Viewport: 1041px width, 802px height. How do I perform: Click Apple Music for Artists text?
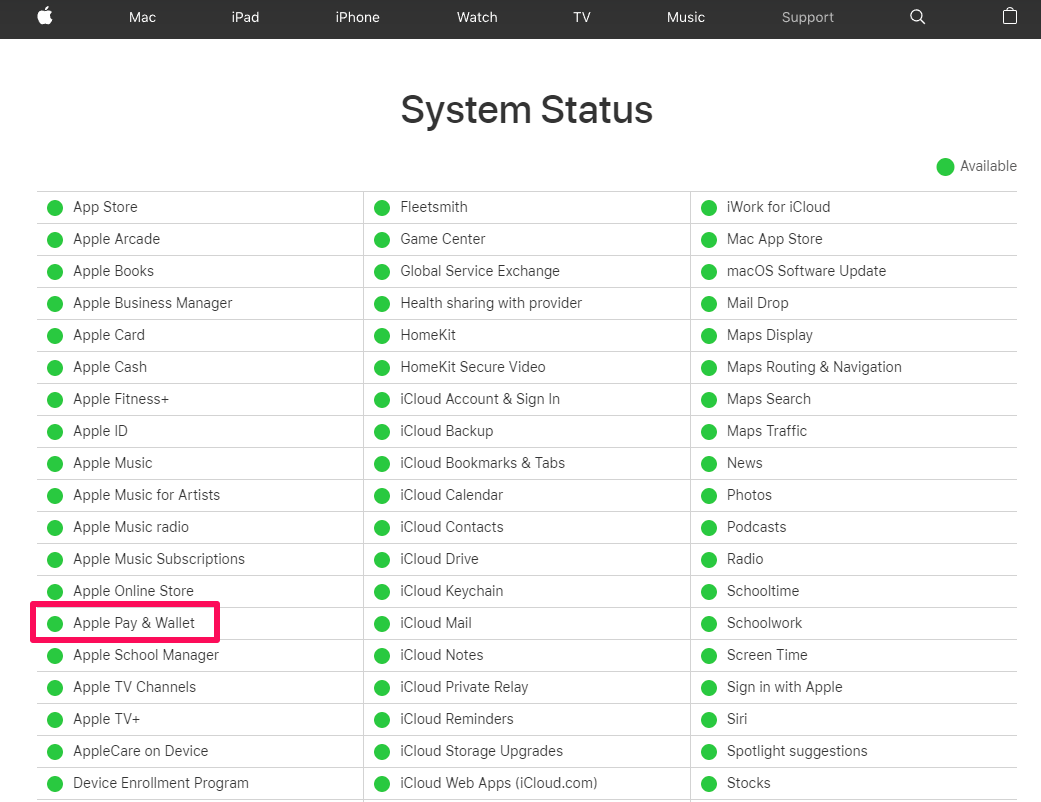coord(147,495)
